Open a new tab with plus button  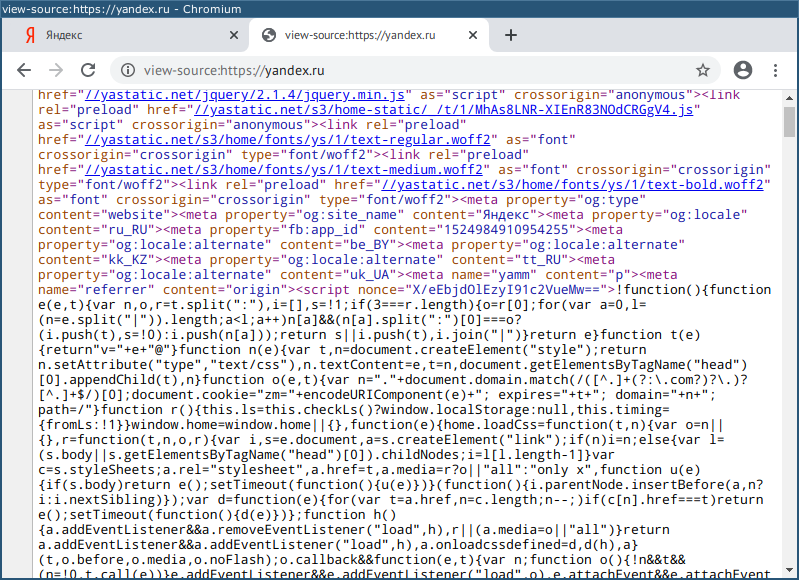(x=511, y=35)
